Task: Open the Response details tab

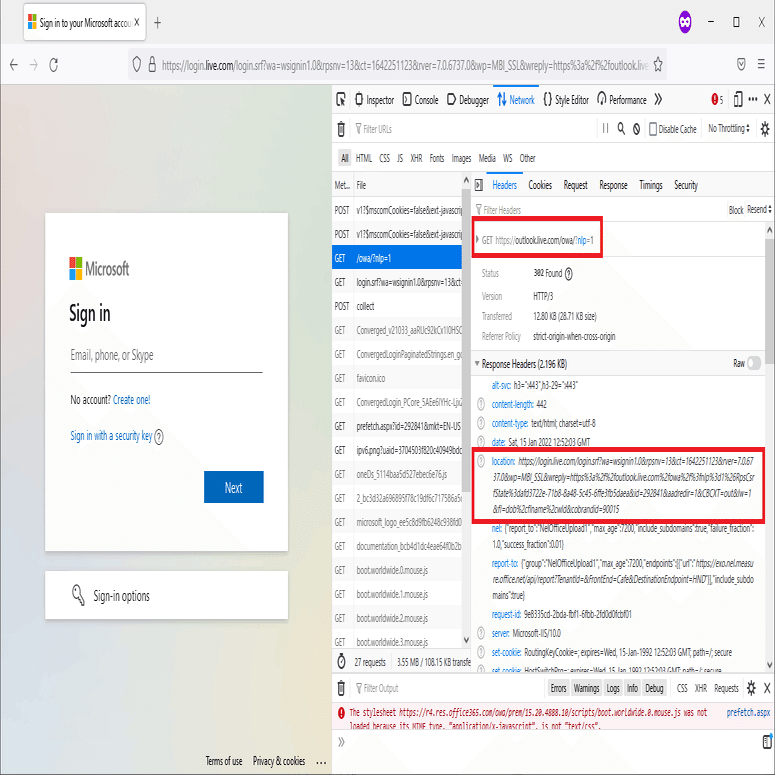Action: click(x=613, y=185)
